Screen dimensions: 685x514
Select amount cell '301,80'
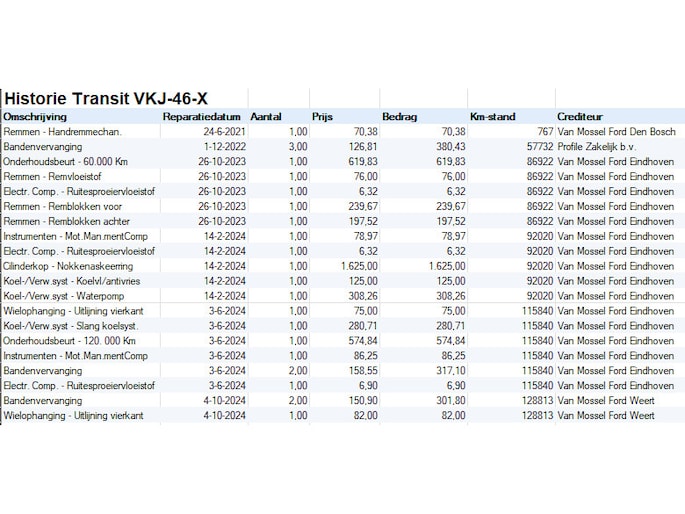(x=451, y=400)
